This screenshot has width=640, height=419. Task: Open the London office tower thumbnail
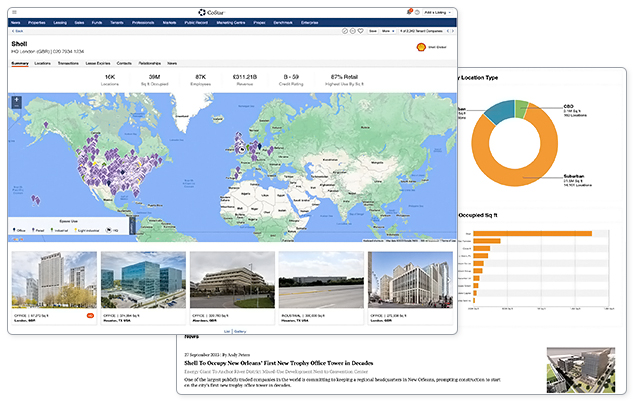pos(54,280)
